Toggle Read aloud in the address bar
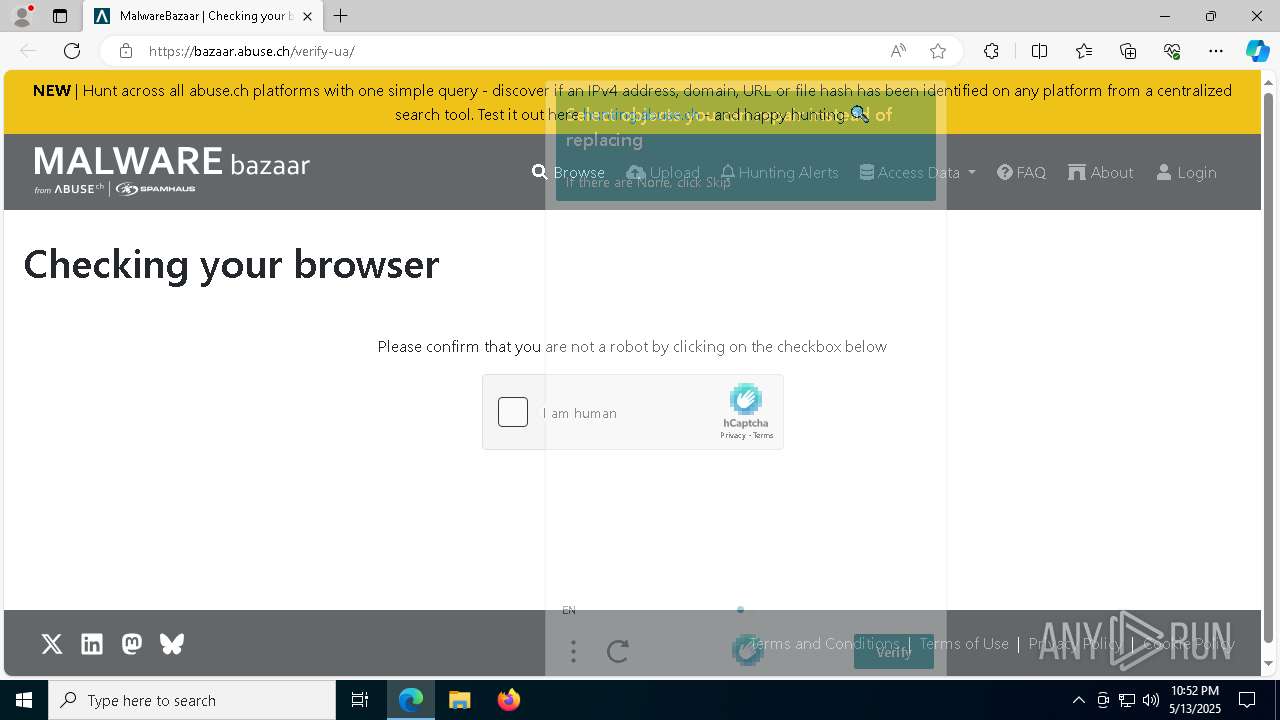The height and width of the screenshot is (720, 1280). click(x=898, y=51)
